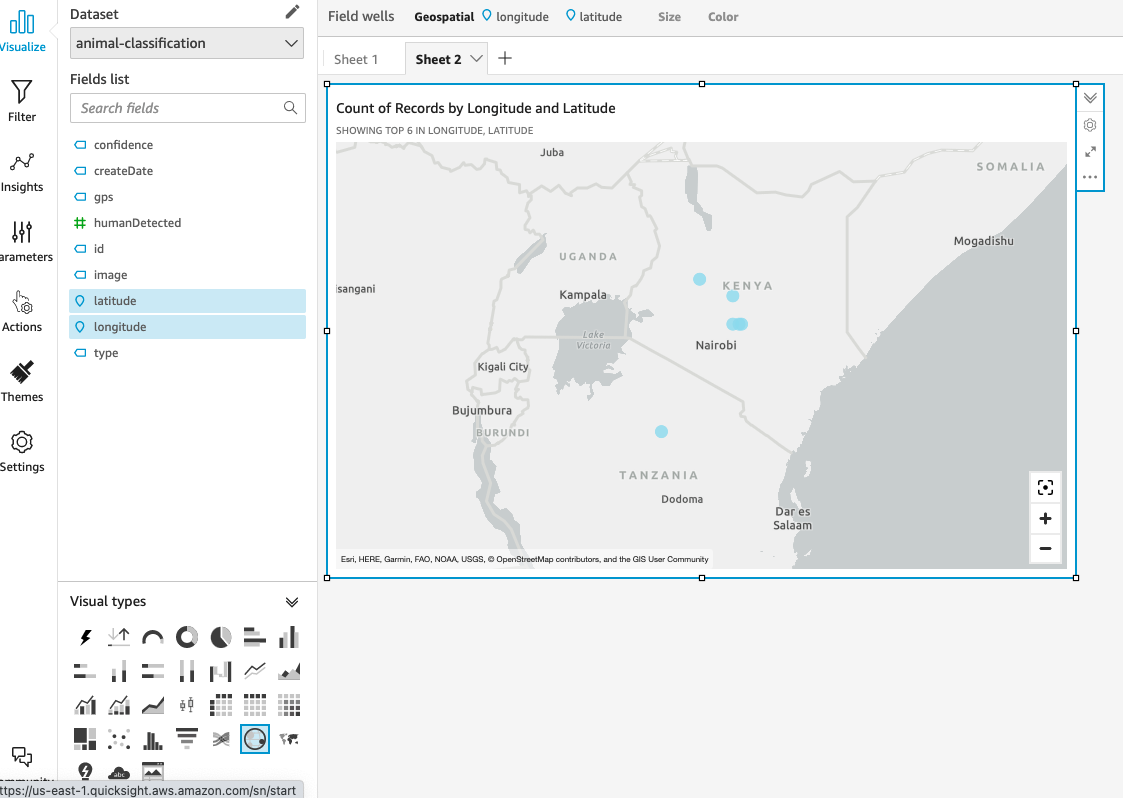
Task: Click the pencil icon to edit dataset
Action: click(x=292, y=12)
